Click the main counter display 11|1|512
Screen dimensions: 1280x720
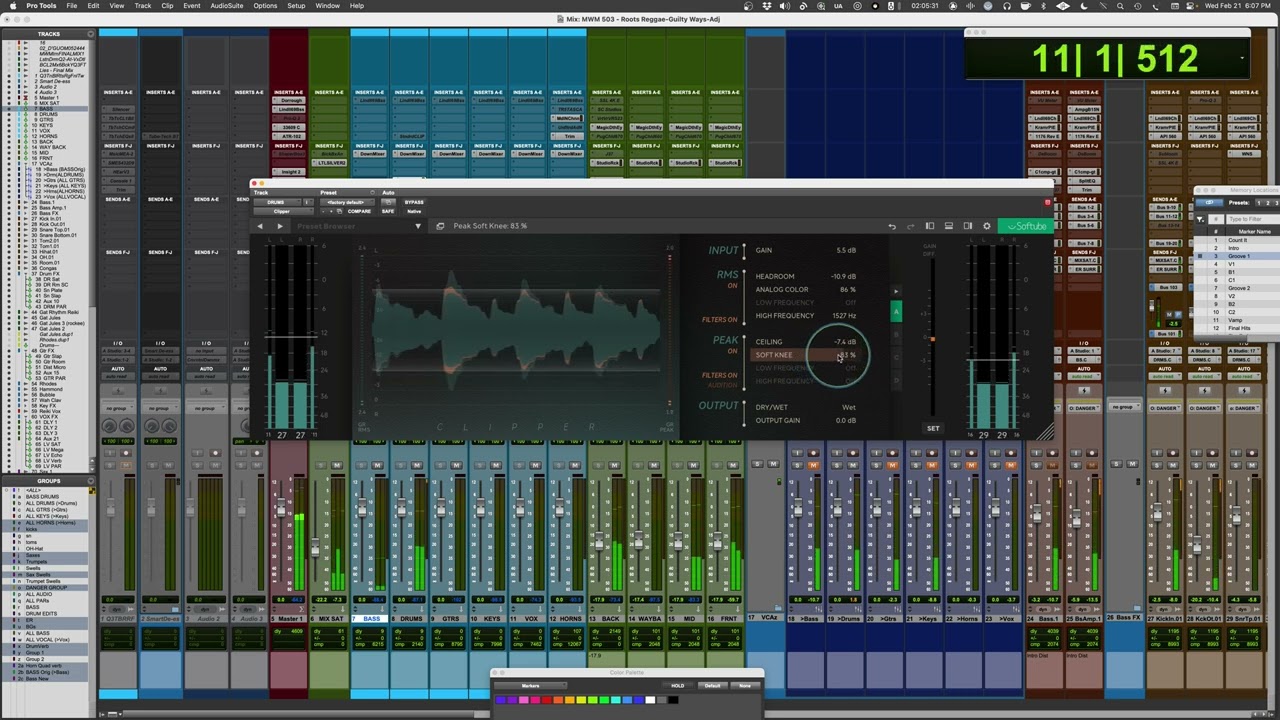[1114, 58]
